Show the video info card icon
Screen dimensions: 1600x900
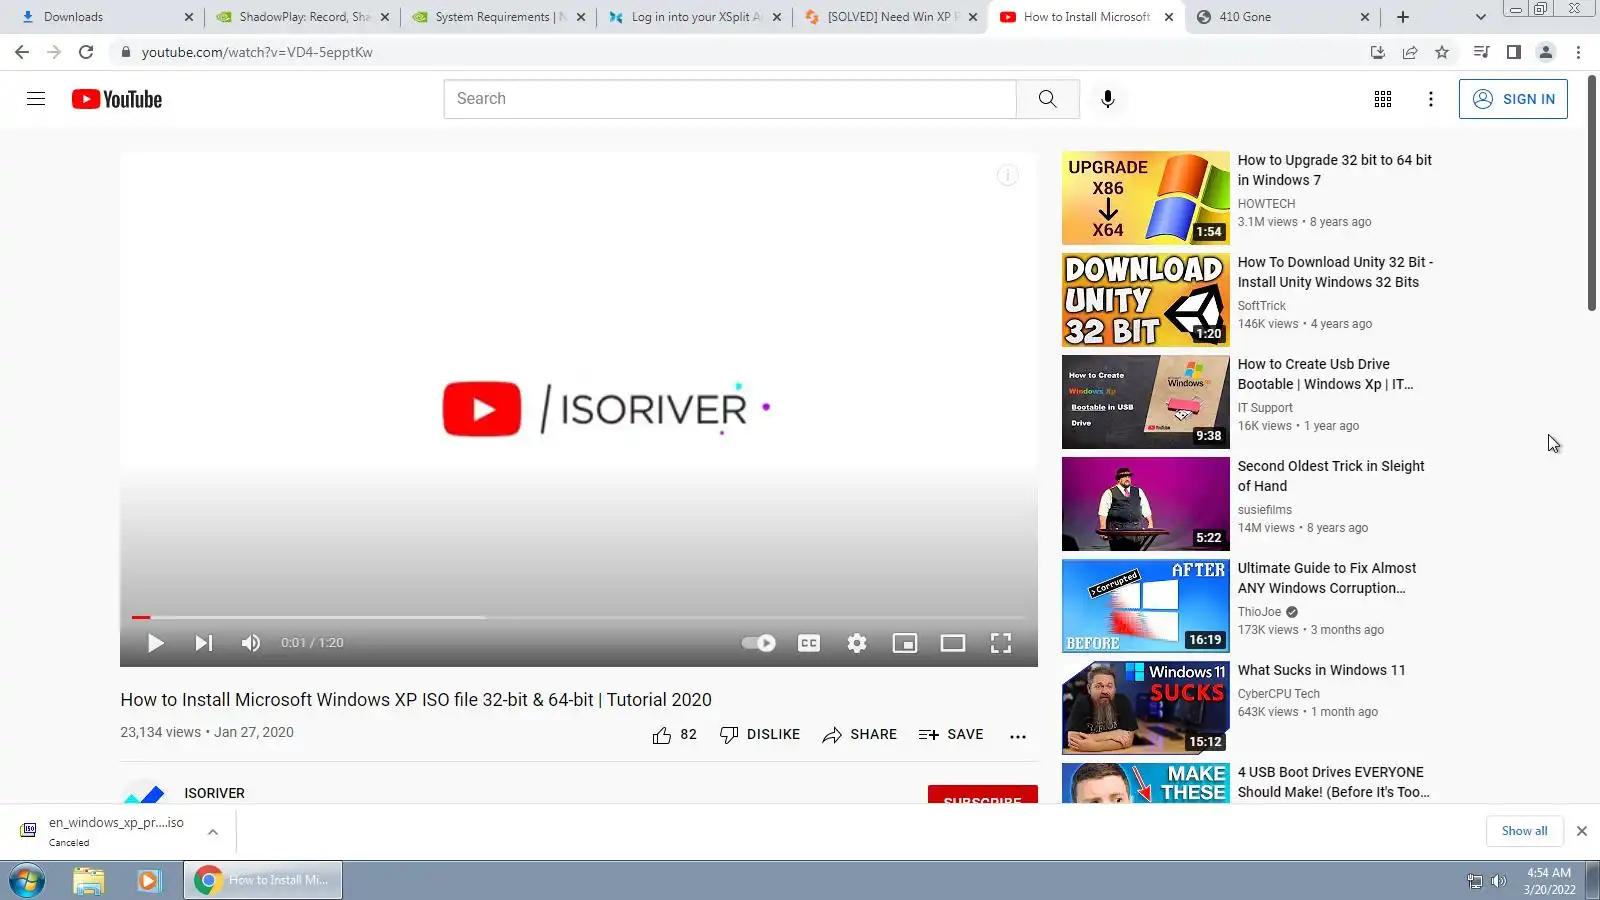coord(1007,176)
